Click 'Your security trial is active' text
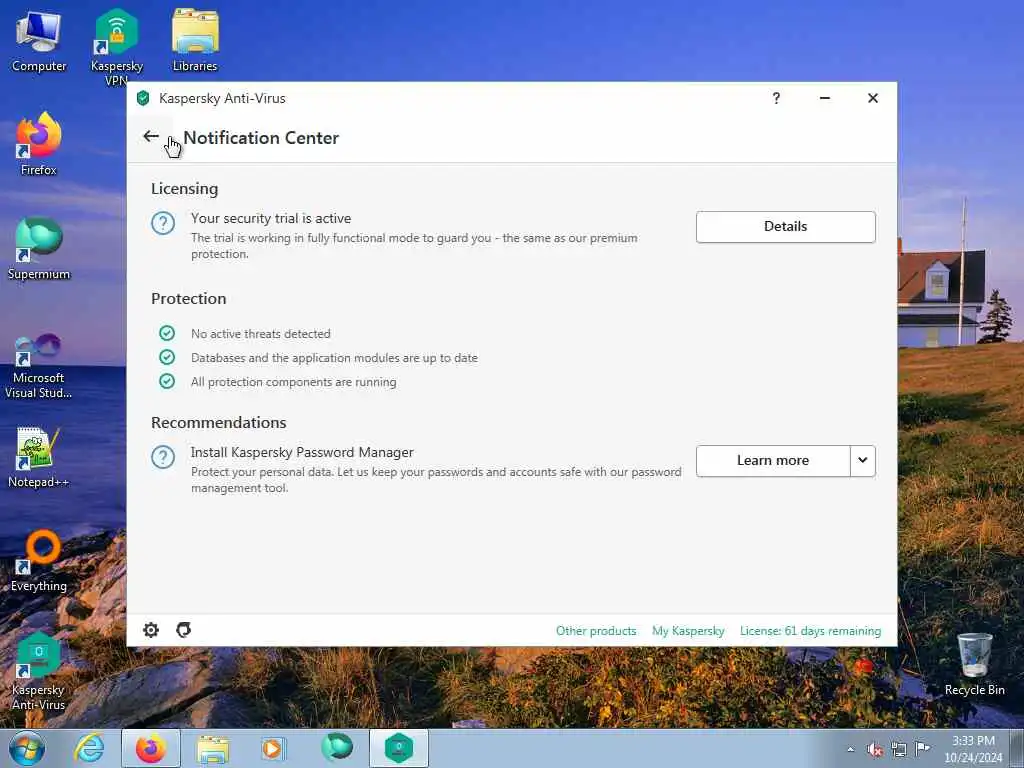Screen dimensions: 1024x768 pyautogui.click(x=271, y=218)
